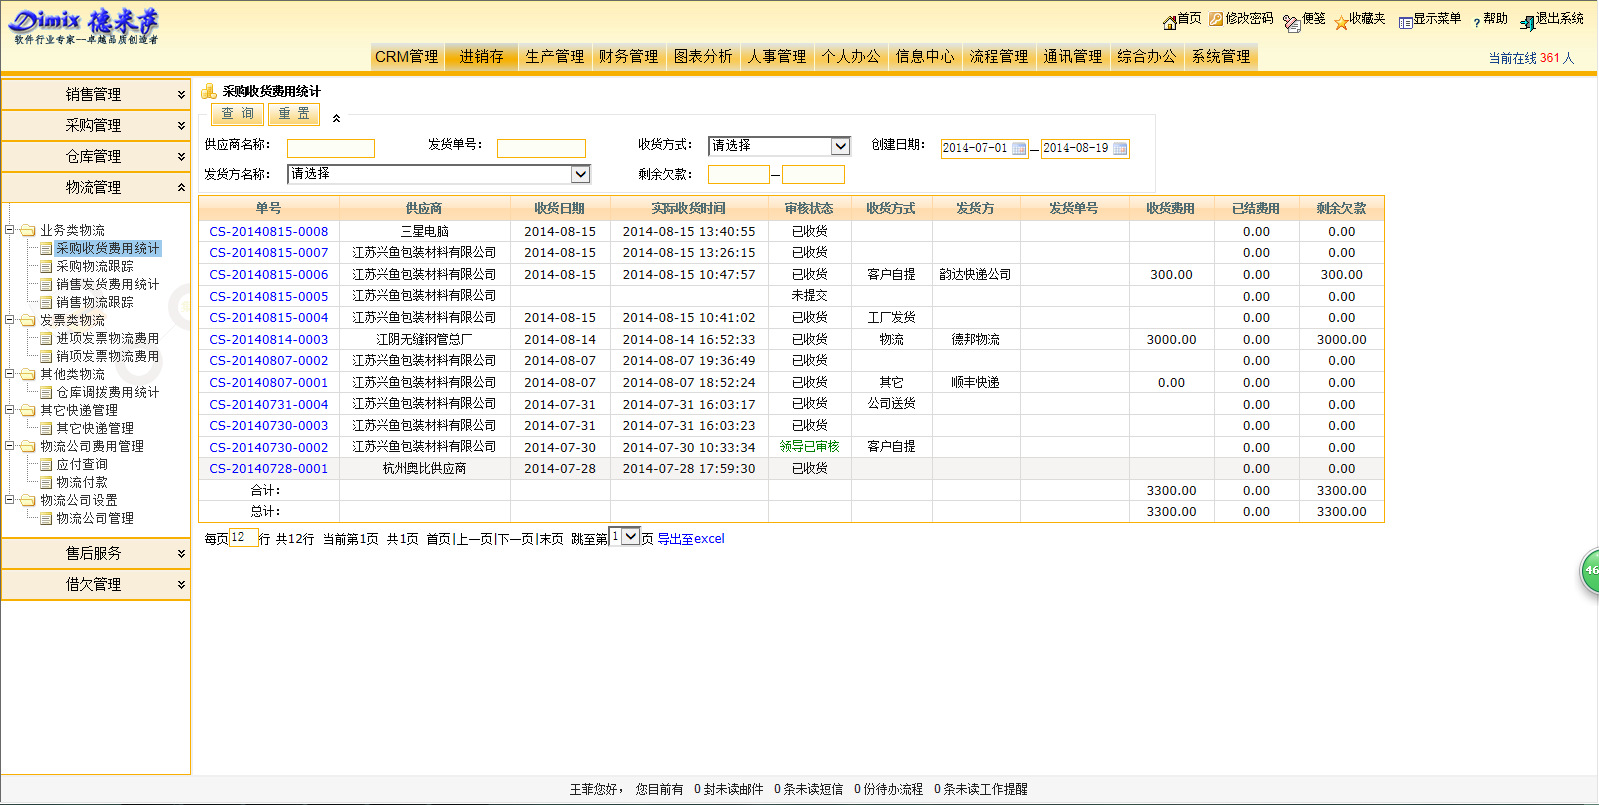
Task: Collapse the 物流管理 sidebar section
Action: click(96, 187)
